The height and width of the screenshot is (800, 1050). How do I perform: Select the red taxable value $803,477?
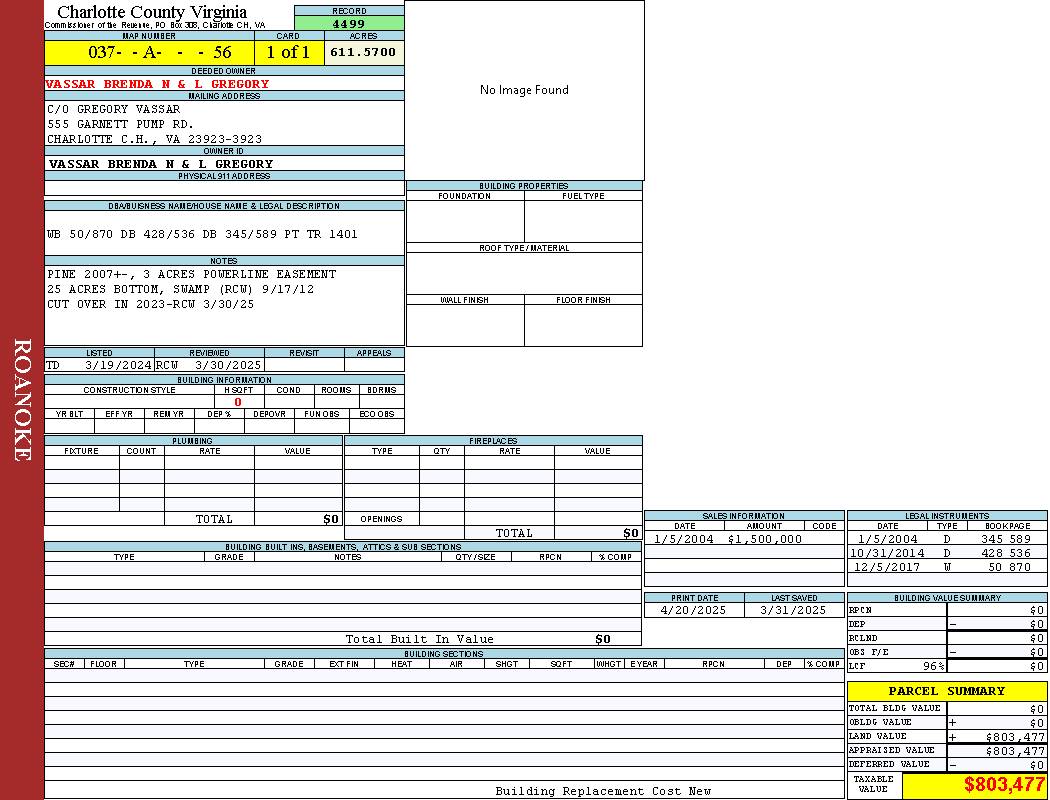[1004, 785]
